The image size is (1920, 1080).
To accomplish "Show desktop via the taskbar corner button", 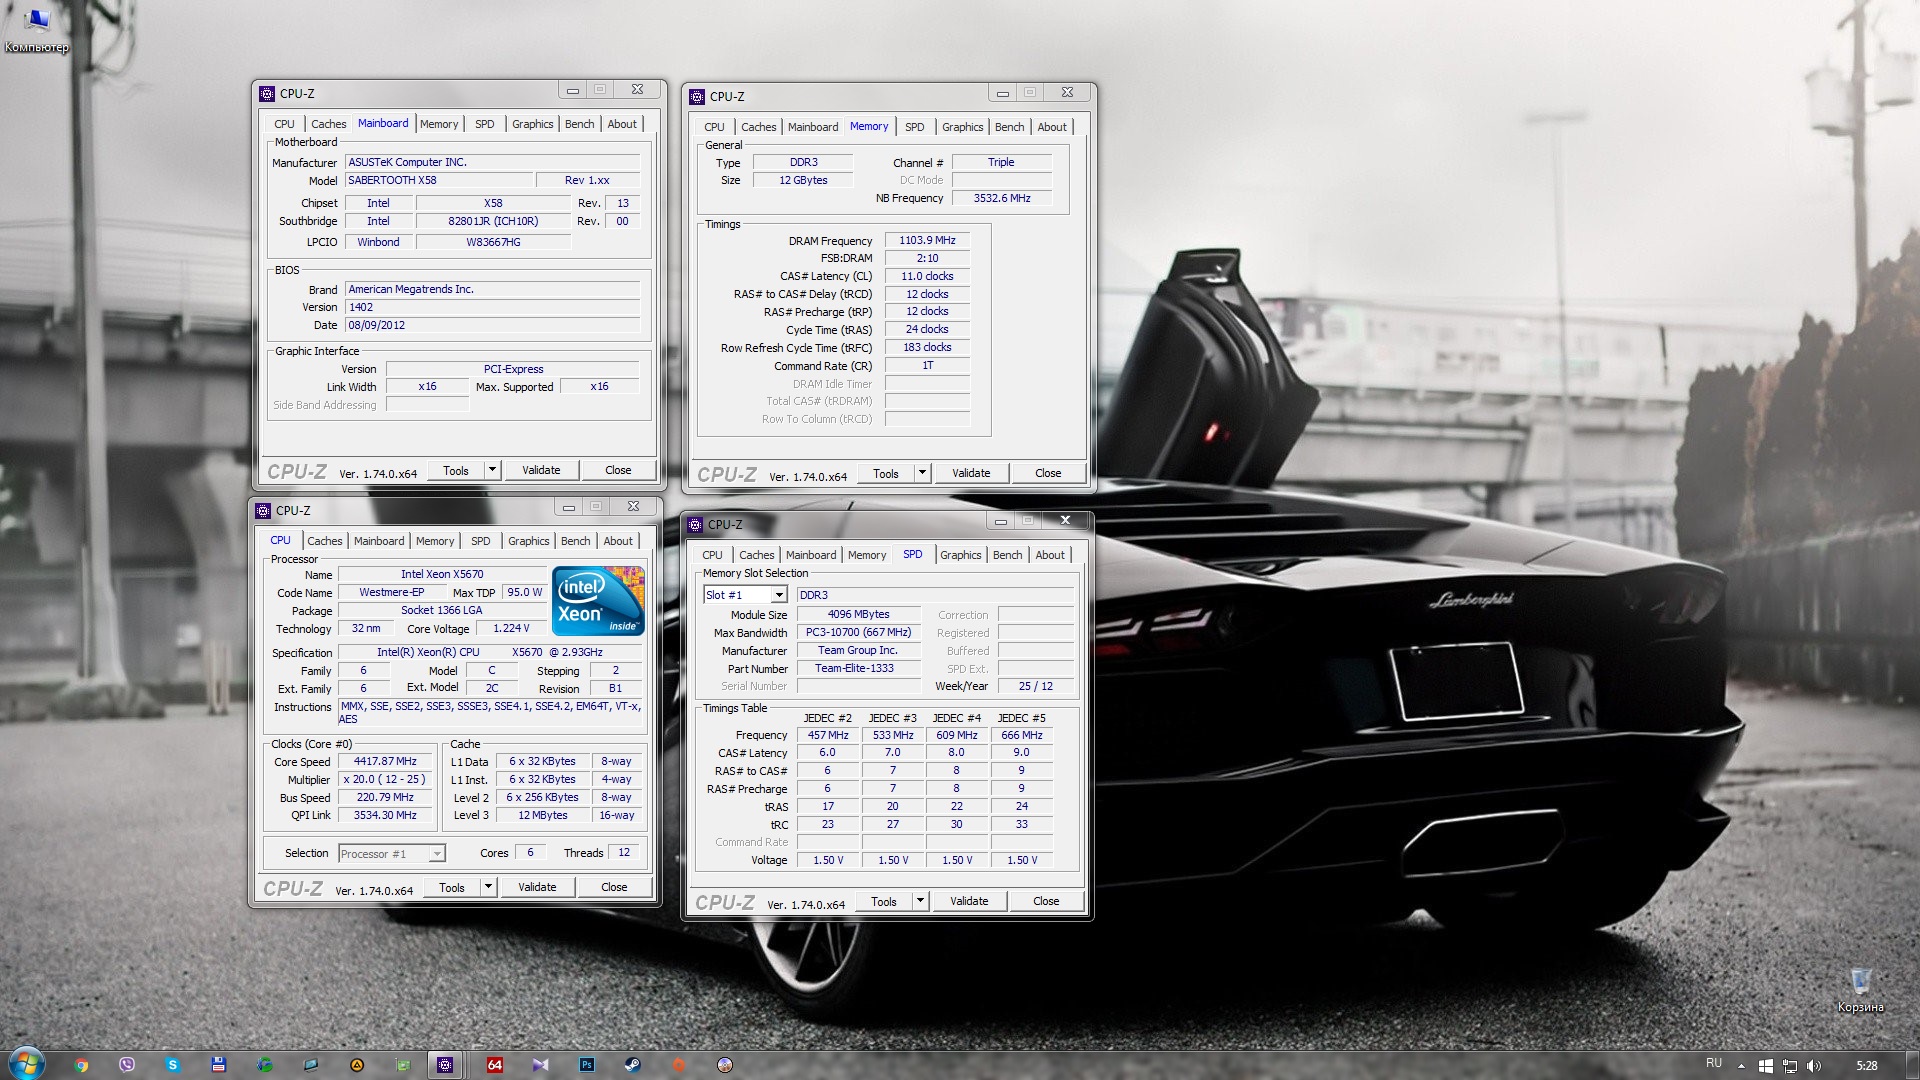I will coord(1912,1064).
